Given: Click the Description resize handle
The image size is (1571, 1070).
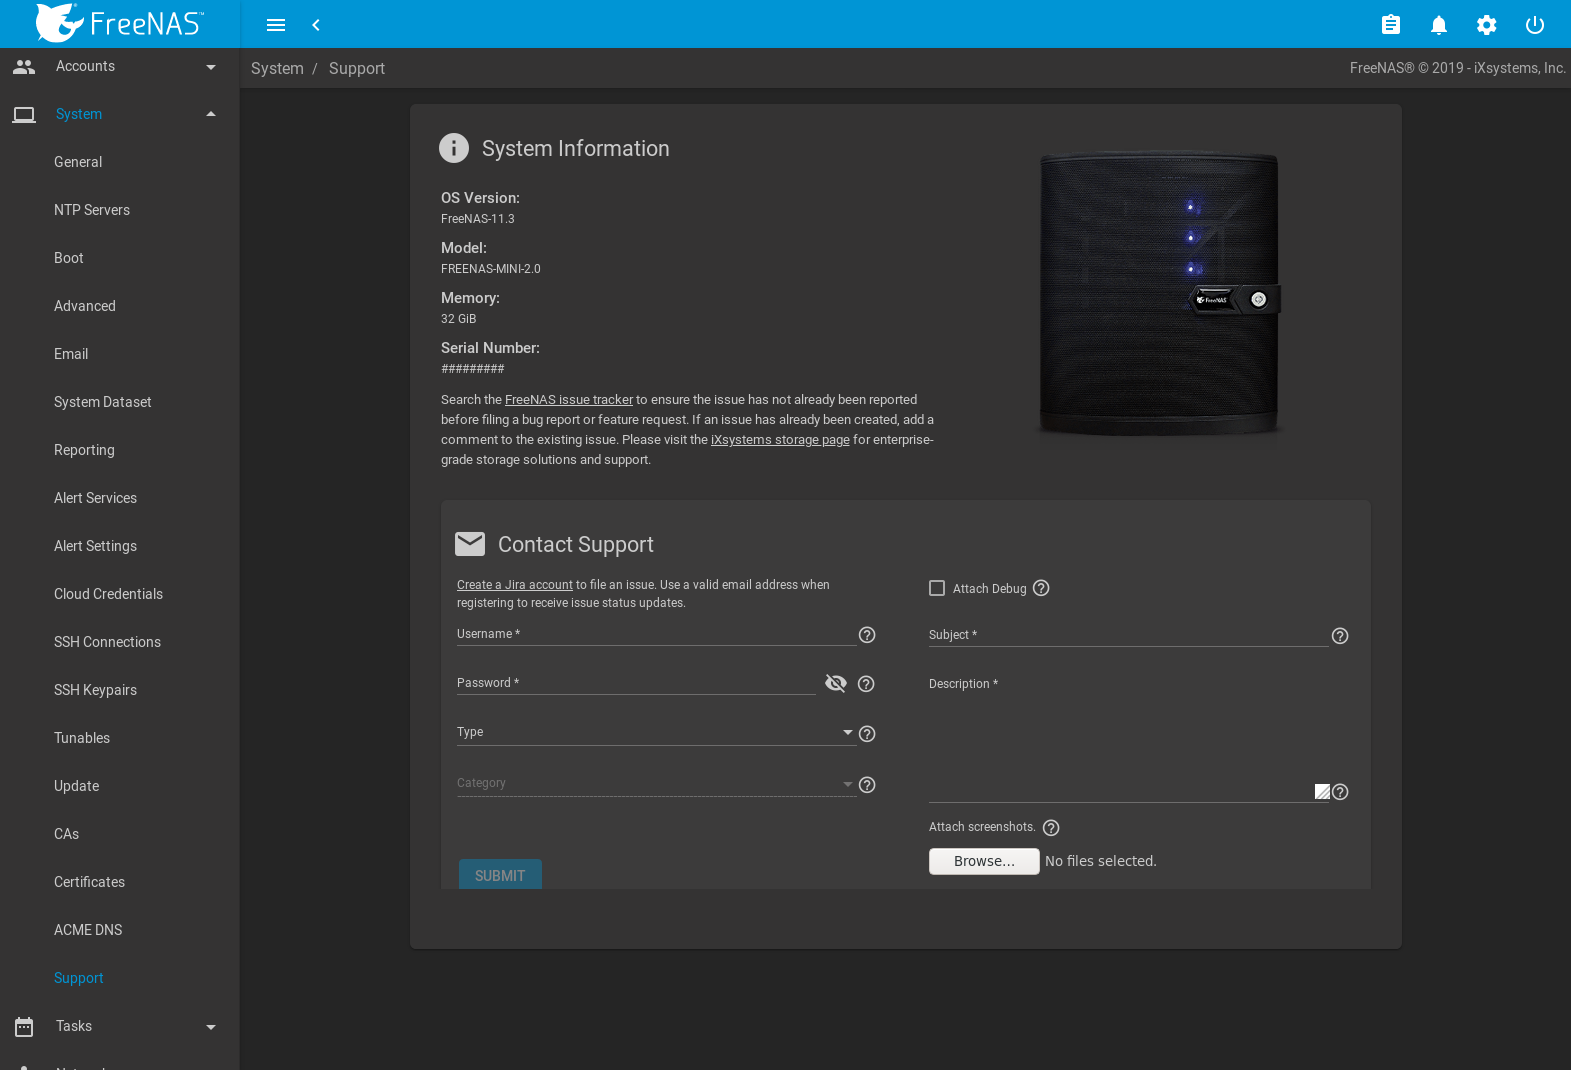Looking at the screenshot, I should (x=1322, y=792).
